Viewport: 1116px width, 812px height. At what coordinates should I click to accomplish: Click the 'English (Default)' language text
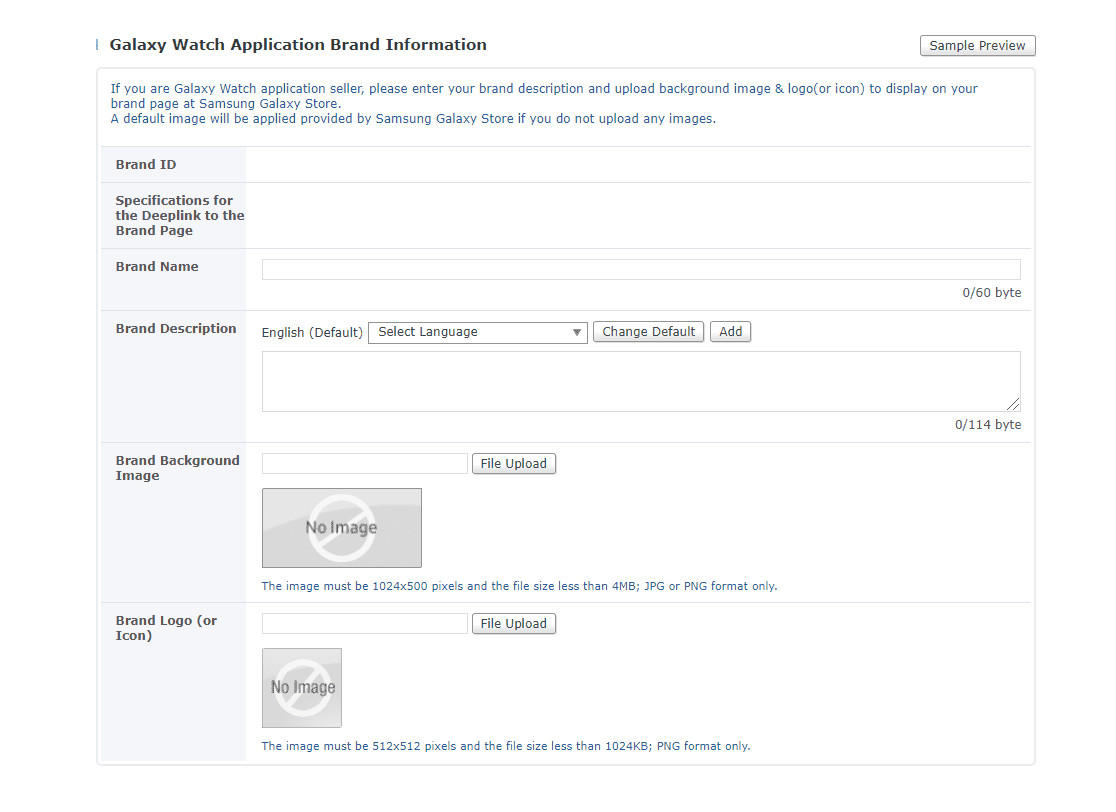coord(312,332)
